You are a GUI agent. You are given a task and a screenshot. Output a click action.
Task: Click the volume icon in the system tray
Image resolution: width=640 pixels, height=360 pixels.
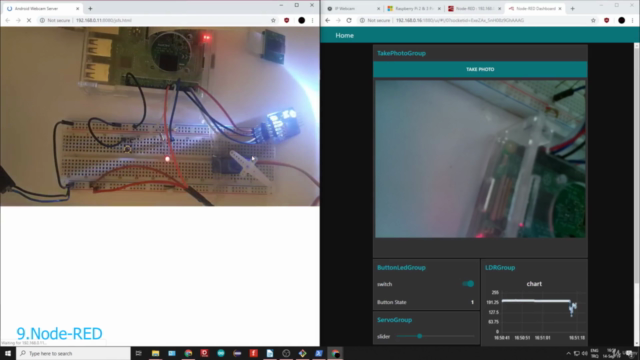[x=584, y=353]
